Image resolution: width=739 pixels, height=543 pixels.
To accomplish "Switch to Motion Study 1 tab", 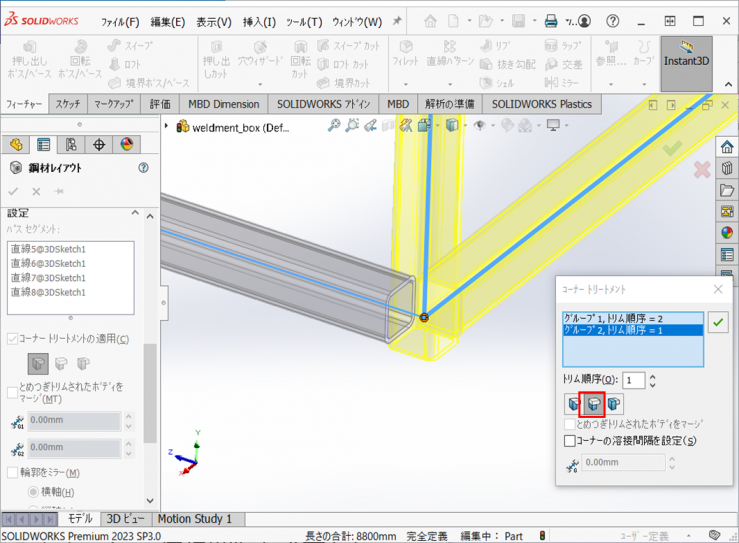I will click(194, 519).
